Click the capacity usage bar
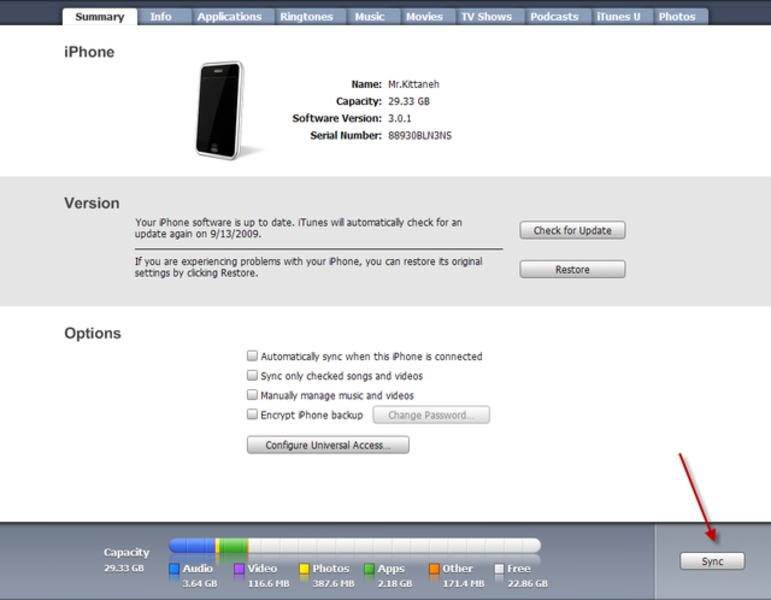Image resolution: width=771 pixels, height=600 pixels. (x=355, y=546)
